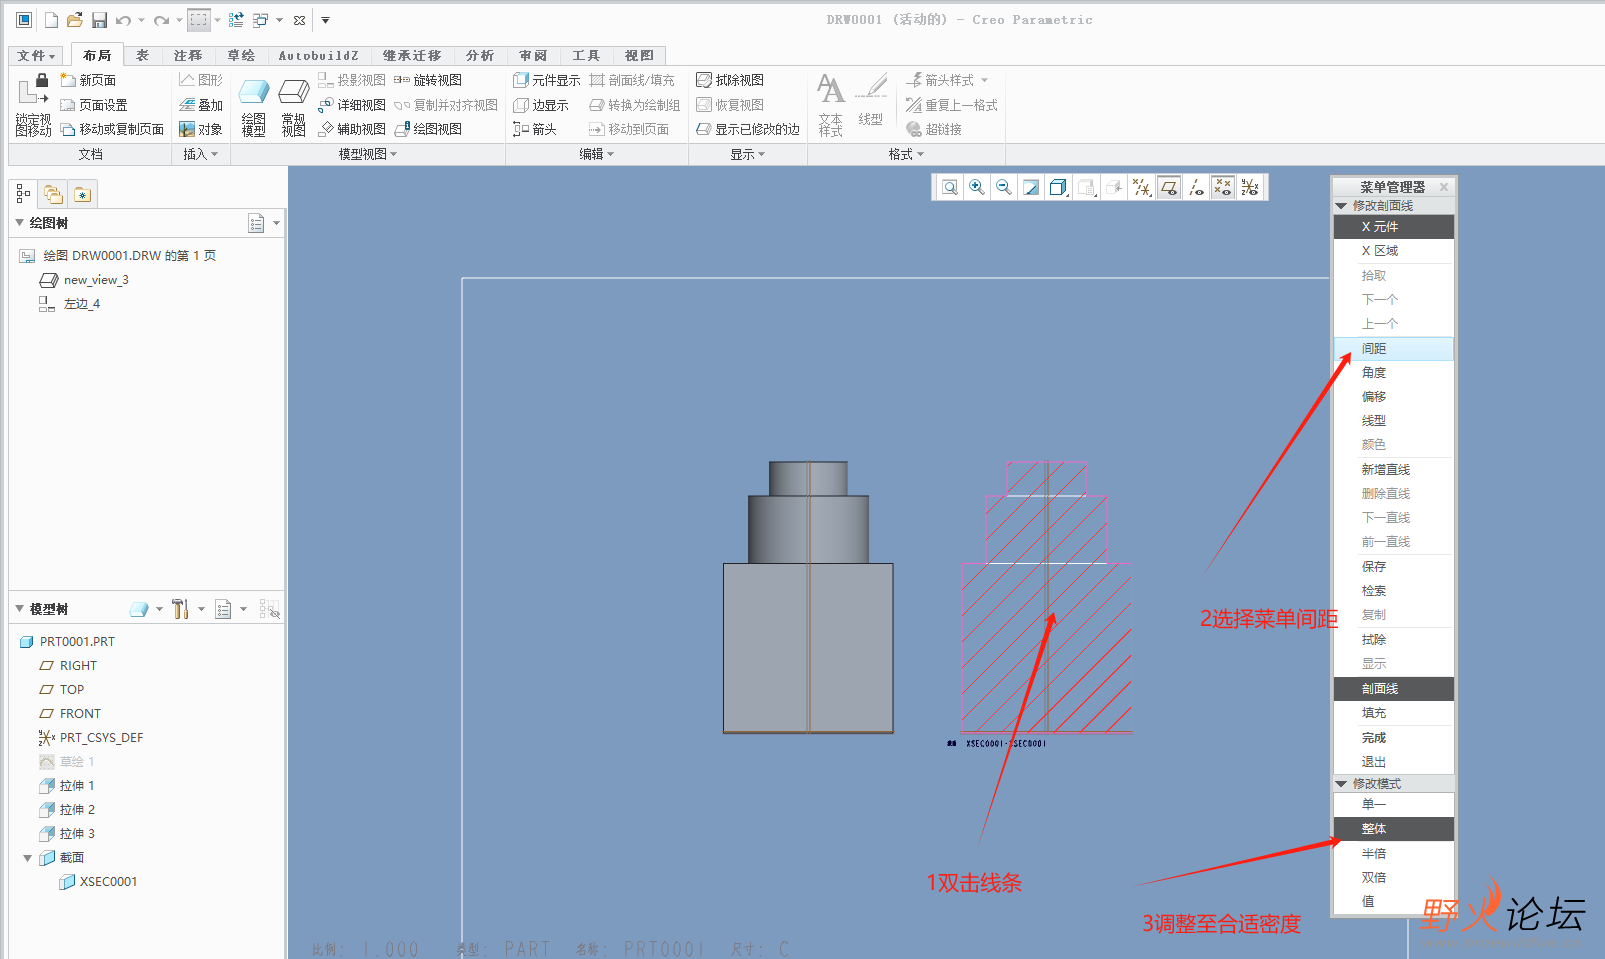Image resolution: width=1605 pixels, height=959 pixels.
Task: Click the Line Style (线型) icon
Action: click(871, 100)
